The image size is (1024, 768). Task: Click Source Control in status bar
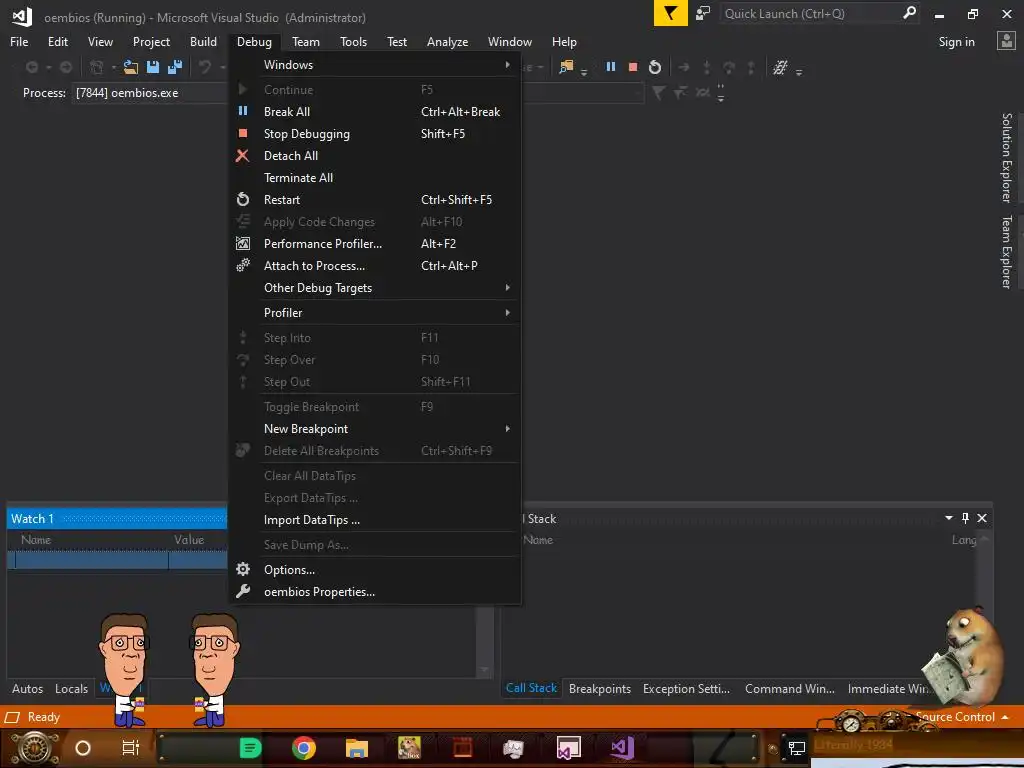pyautogui.click(x=955, y=716)
